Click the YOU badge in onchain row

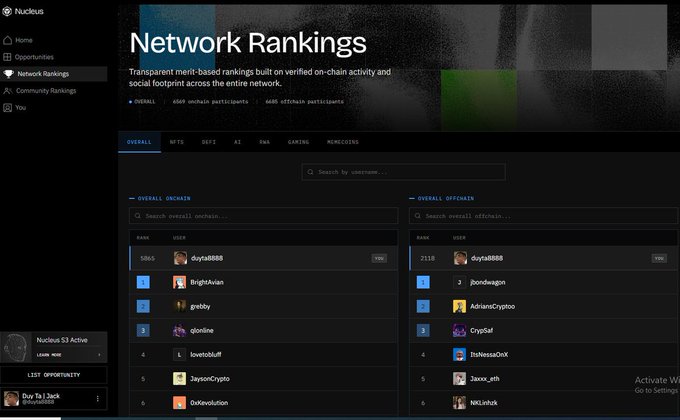[x=379, y=258]
